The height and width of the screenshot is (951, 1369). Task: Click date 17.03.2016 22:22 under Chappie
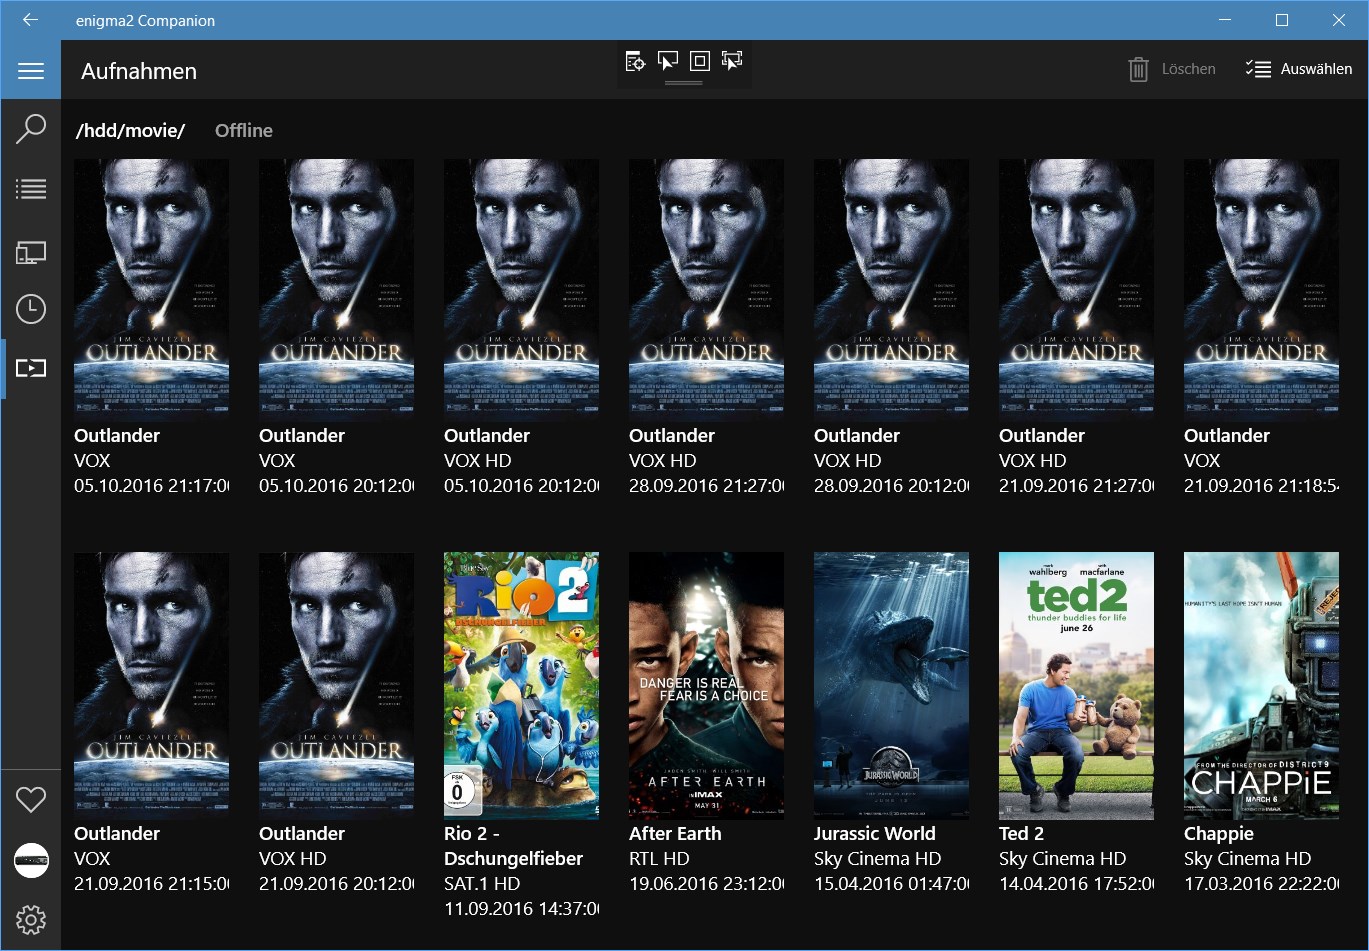pos(1261,884)
